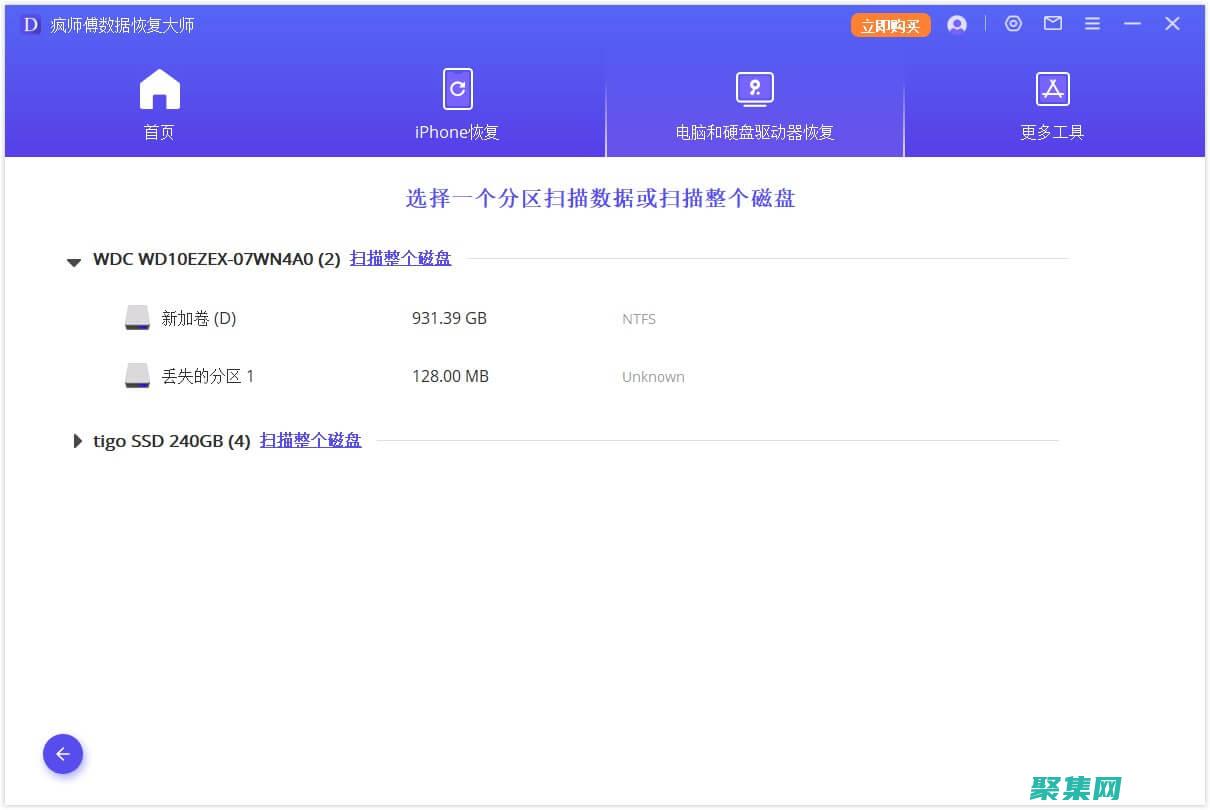1210x810 pixels.
Task: Collapse the WDC WD10EZEX-07WN4A0 disk group
Action: click(74, 261)
